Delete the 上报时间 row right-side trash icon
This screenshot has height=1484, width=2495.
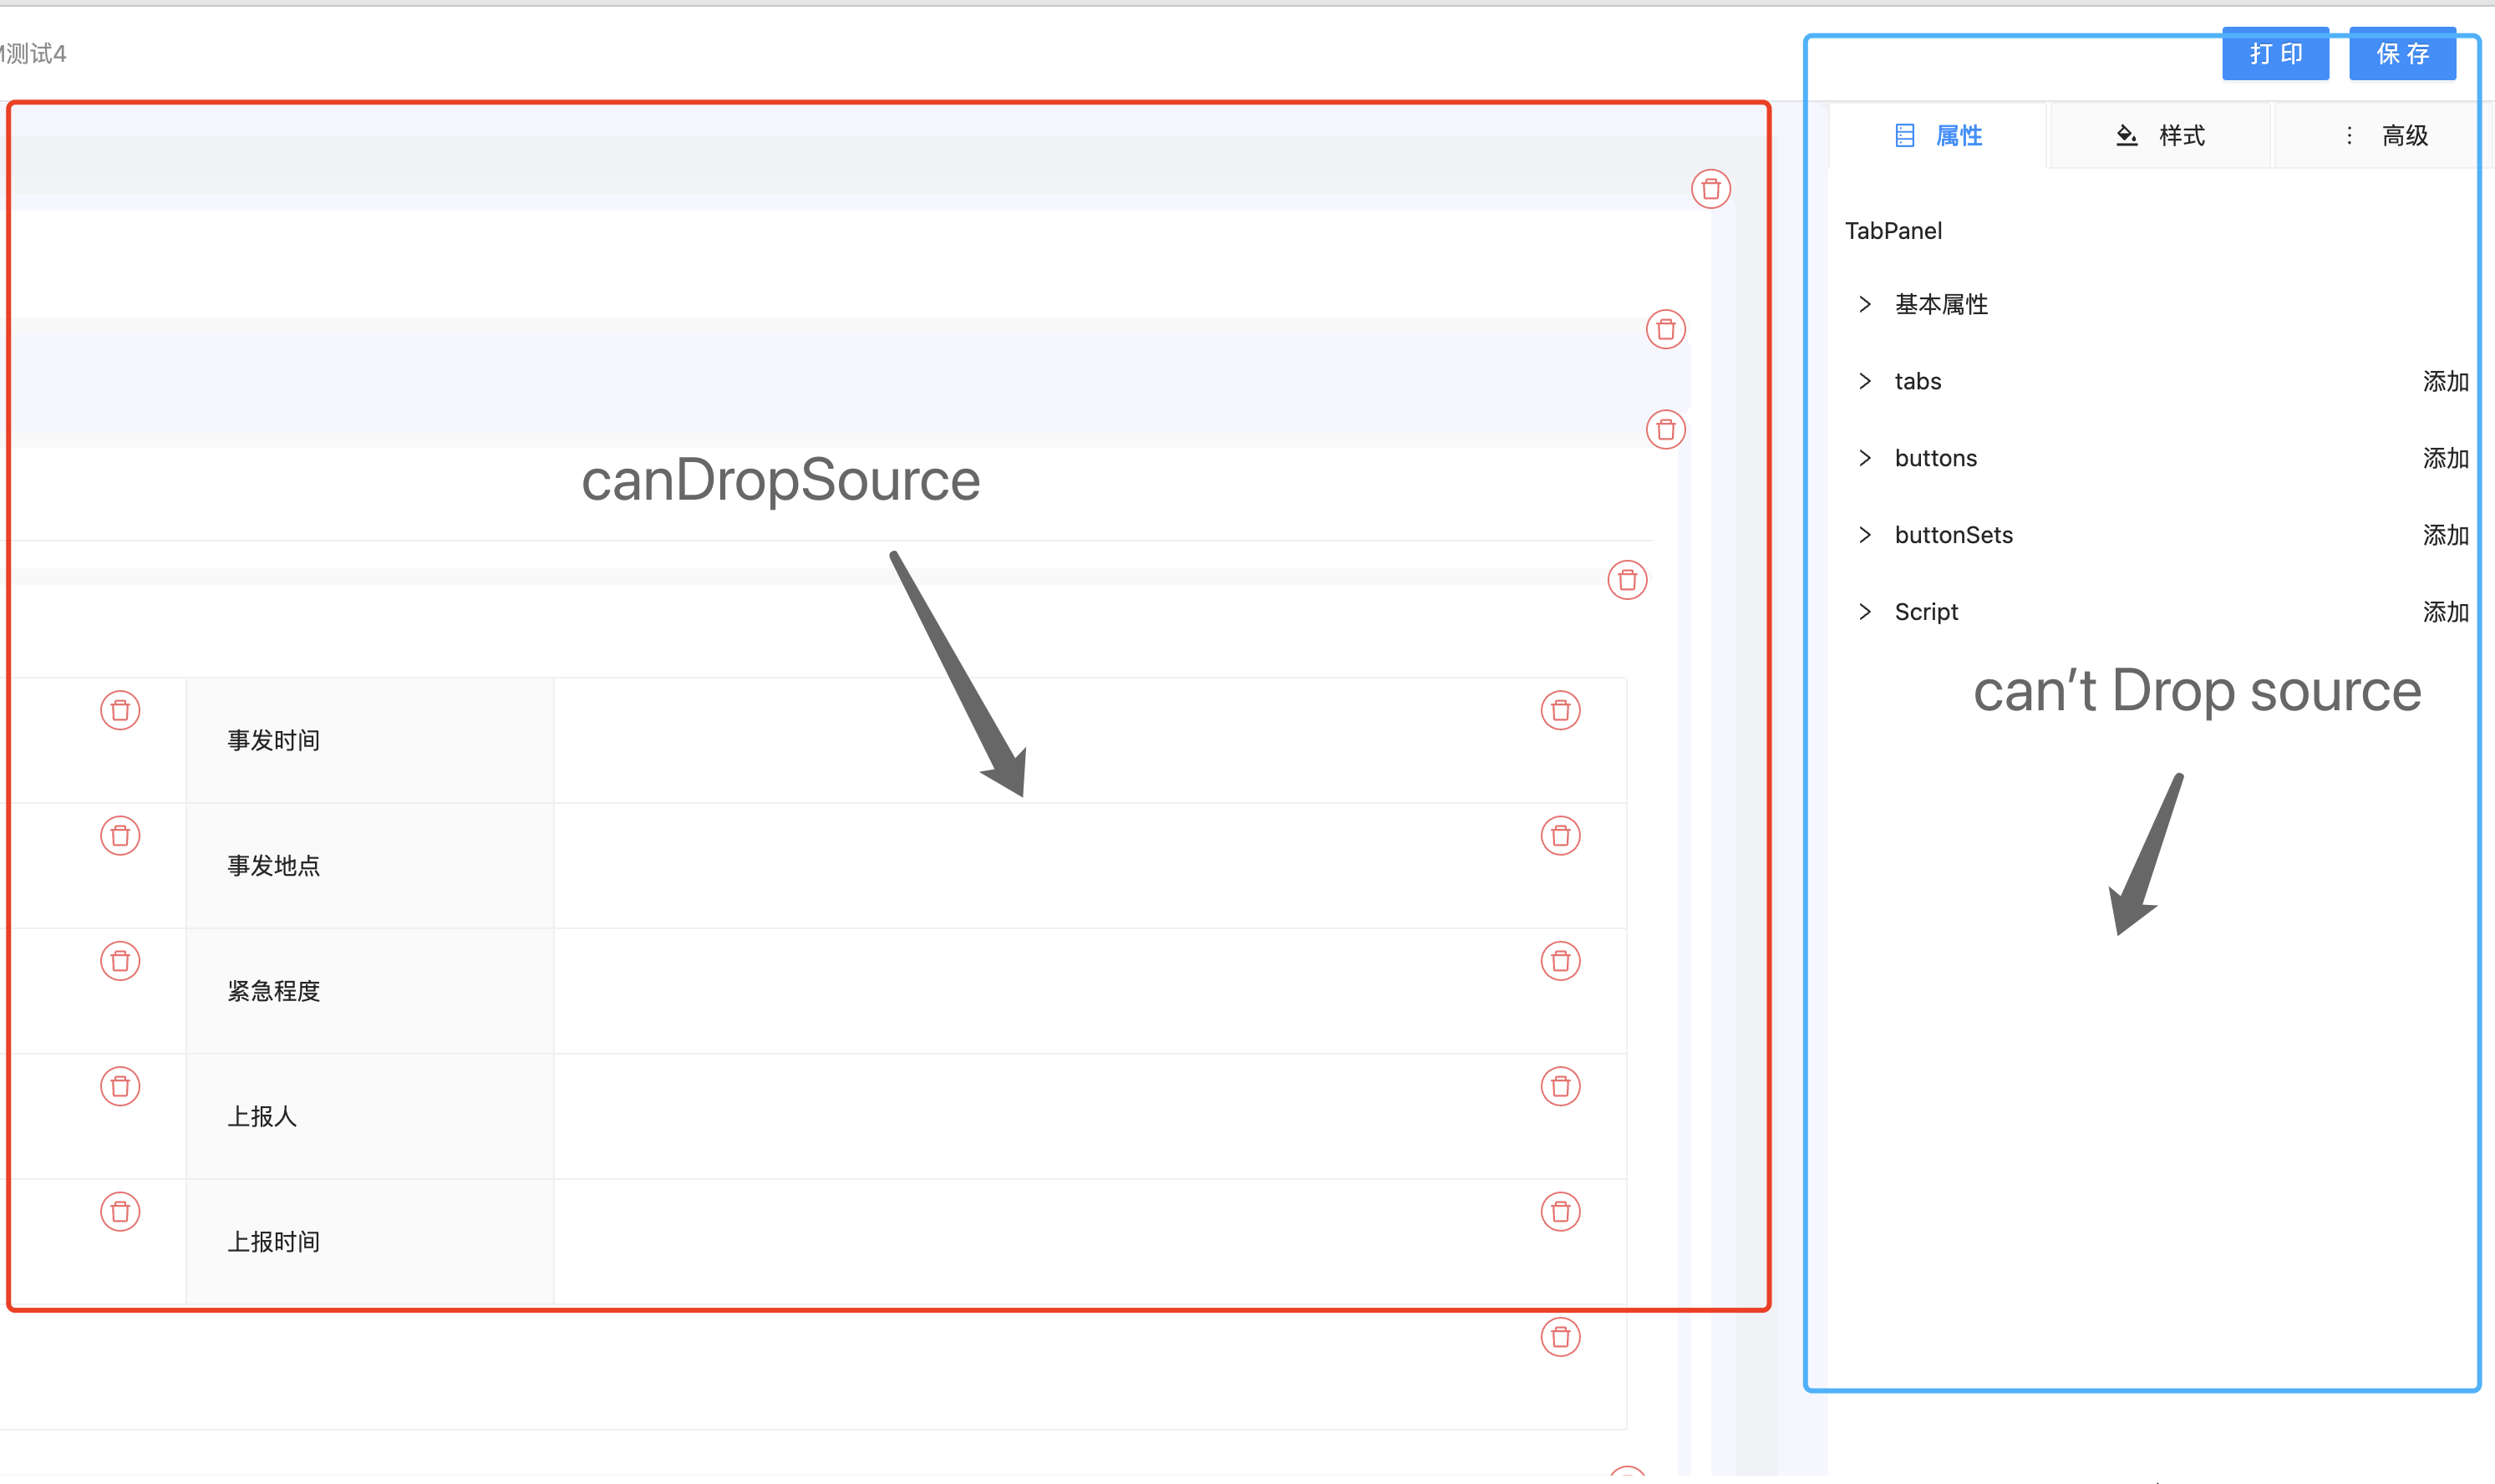click(1560, 1211)
